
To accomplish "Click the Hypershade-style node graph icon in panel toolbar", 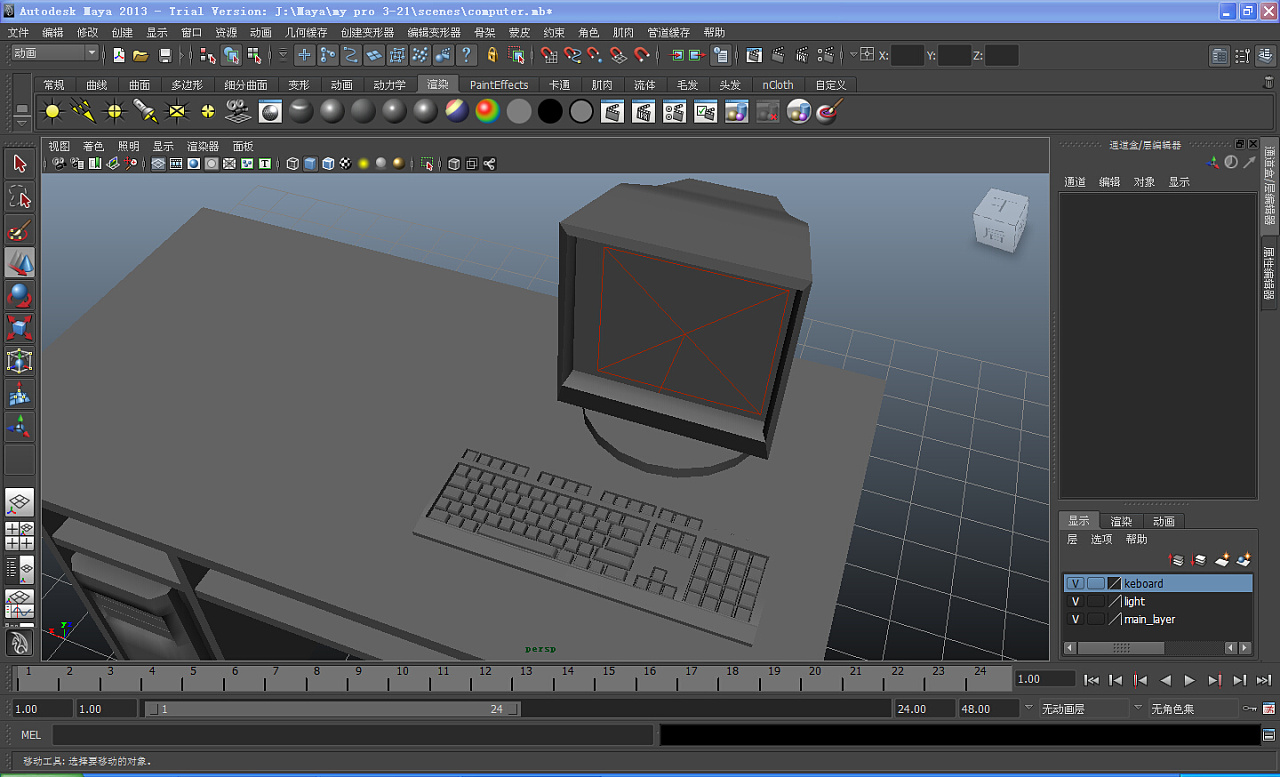I will click(489, 164).
